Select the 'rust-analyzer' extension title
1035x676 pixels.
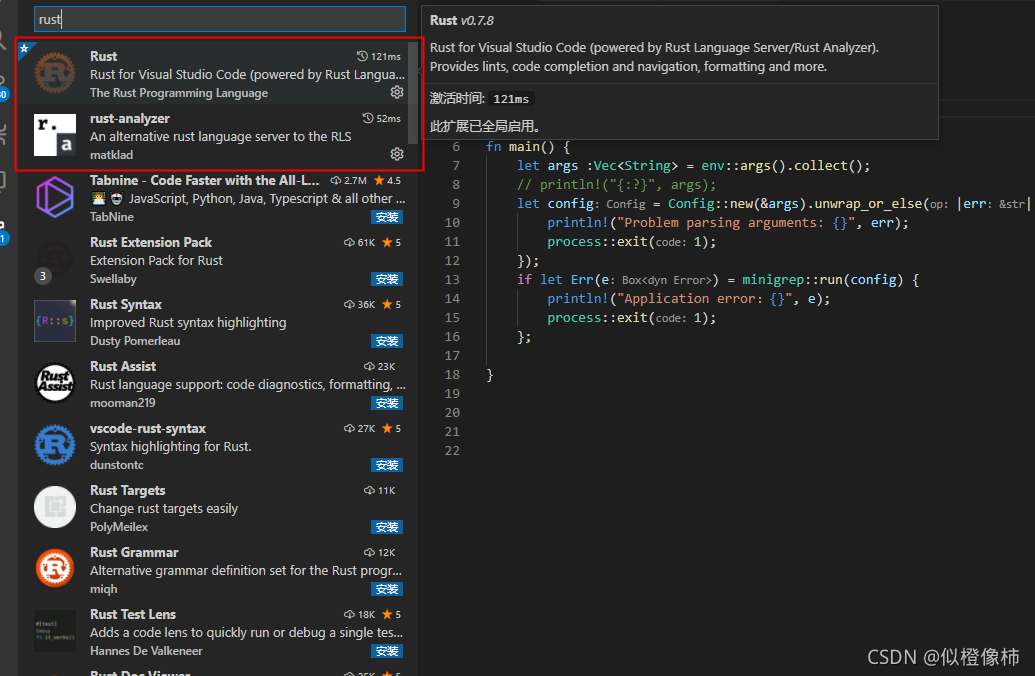click(130, 118)
